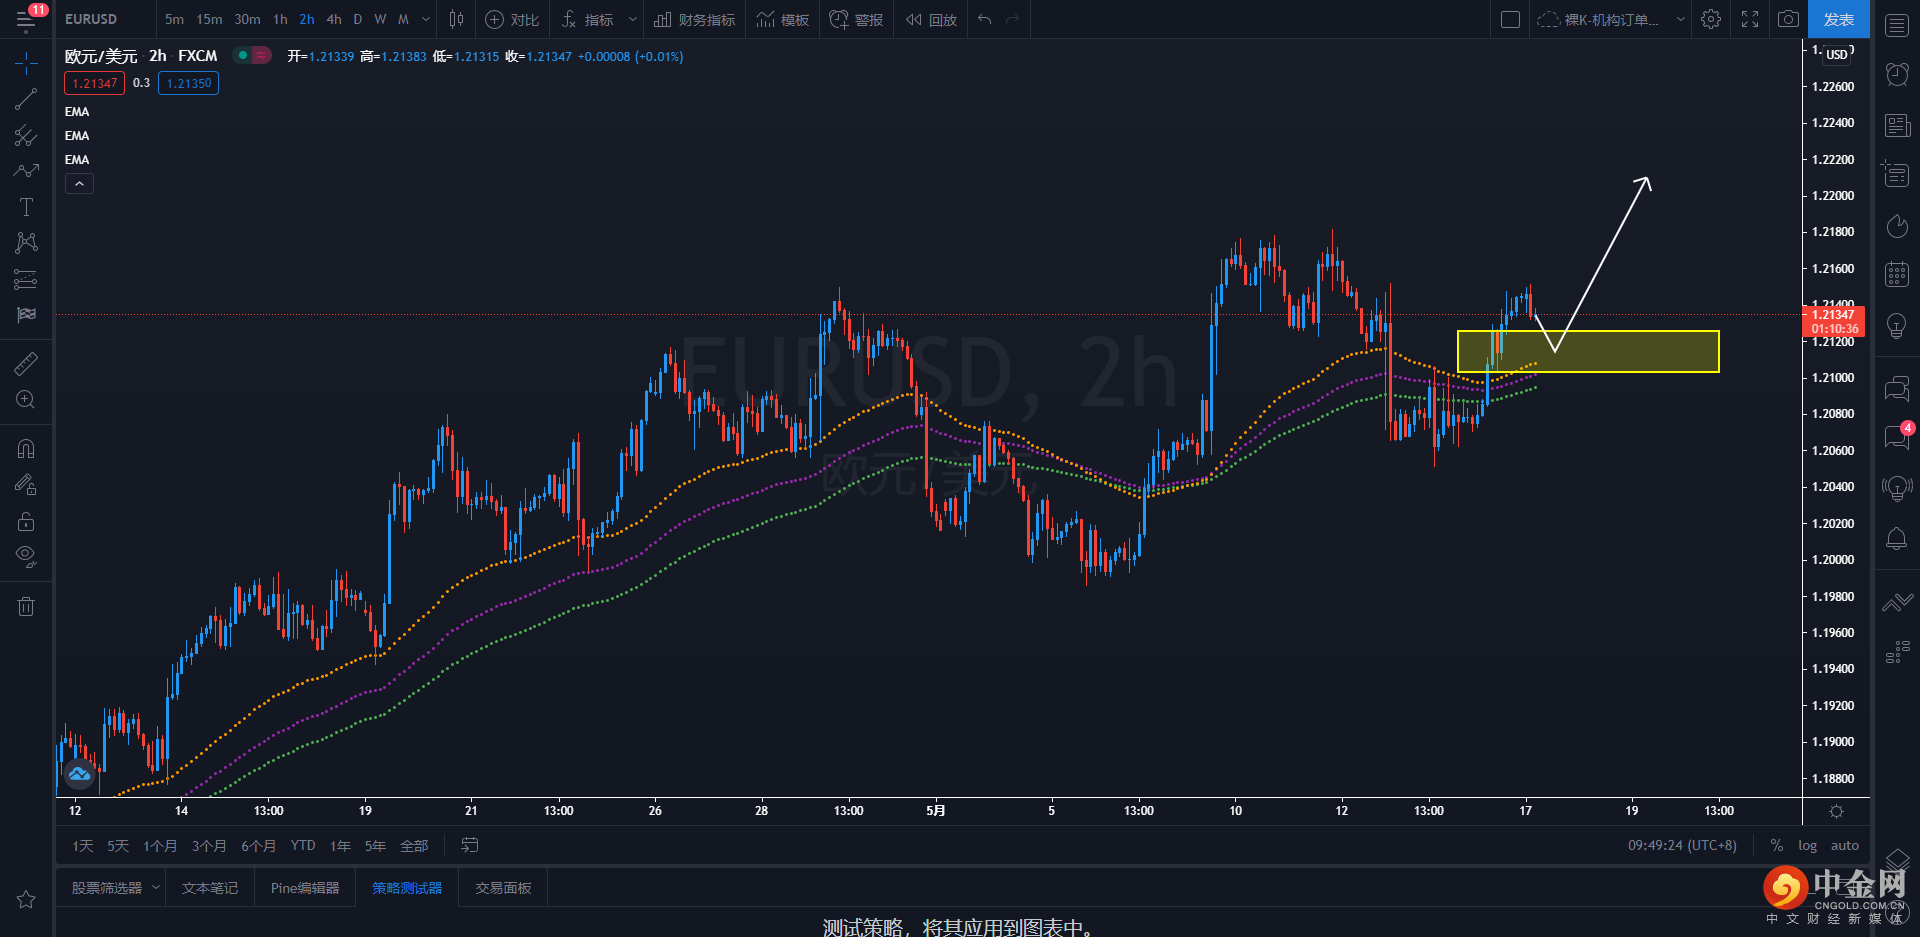
Task: Toggle auto scale at bottom right
Action: point(1844,845)
